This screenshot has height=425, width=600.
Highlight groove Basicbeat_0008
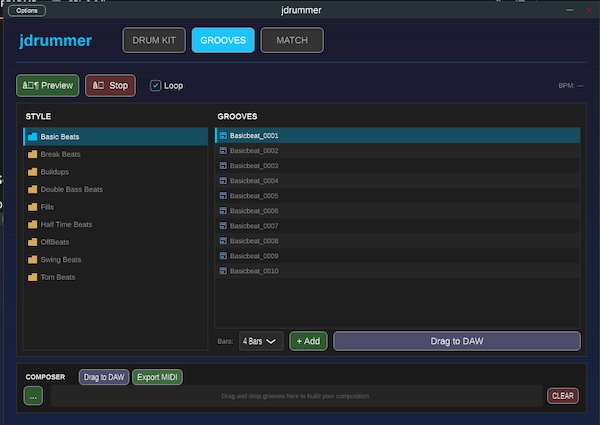tap(398, 241)
